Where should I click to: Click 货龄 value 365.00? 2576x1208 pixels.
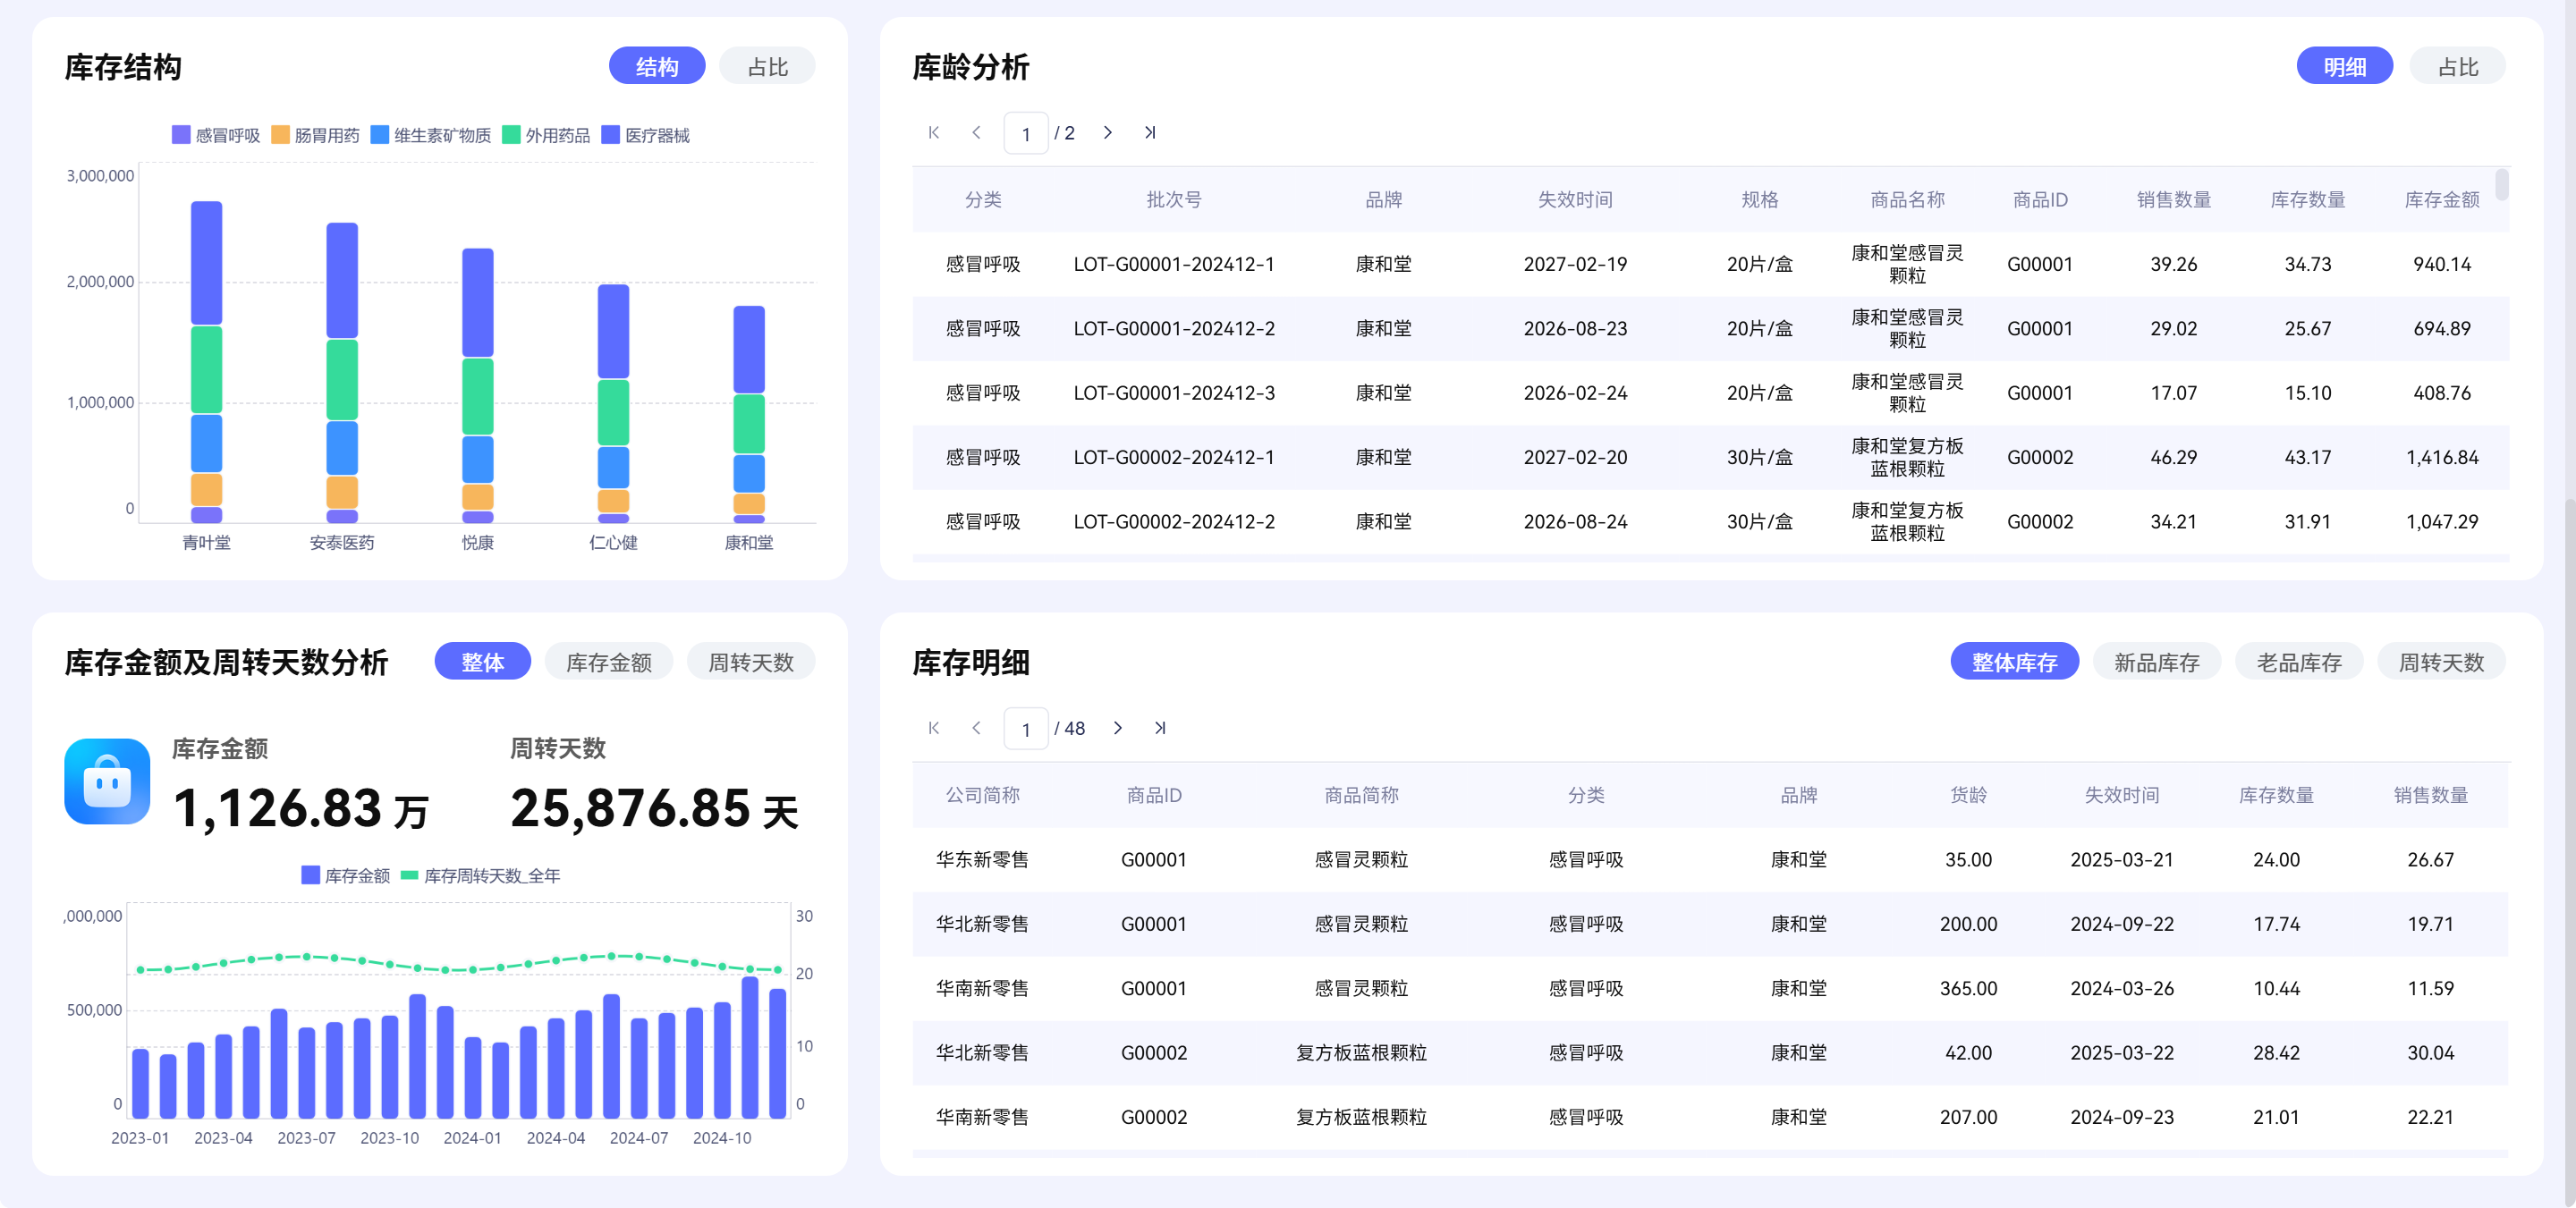pyautogui.click(x=1968, y=988)
